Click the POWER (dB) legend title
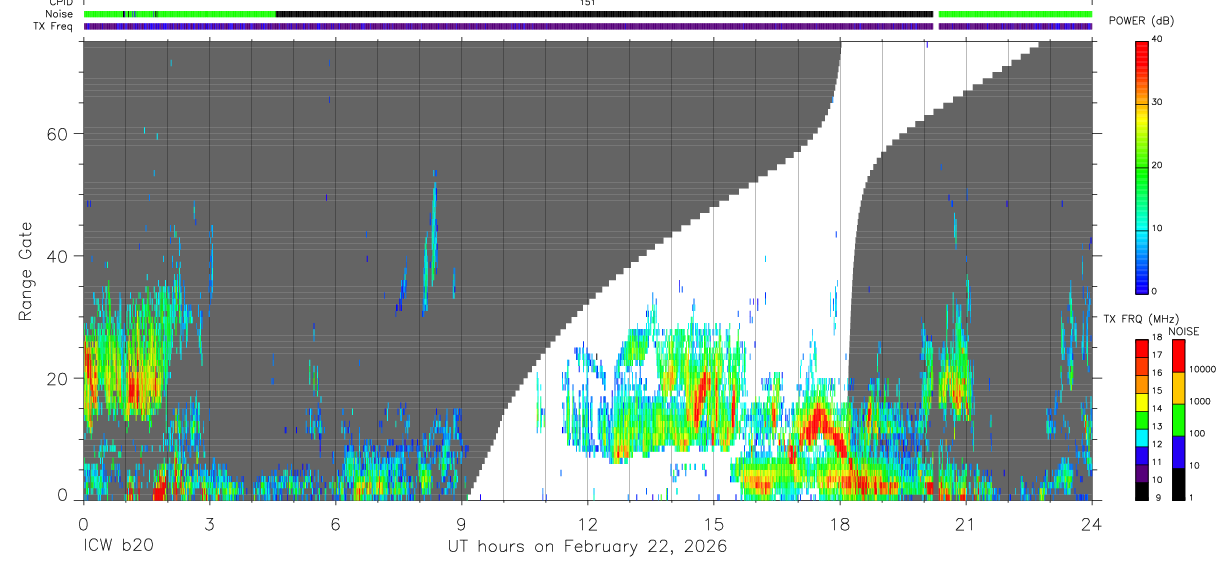 pos(1143,21)
